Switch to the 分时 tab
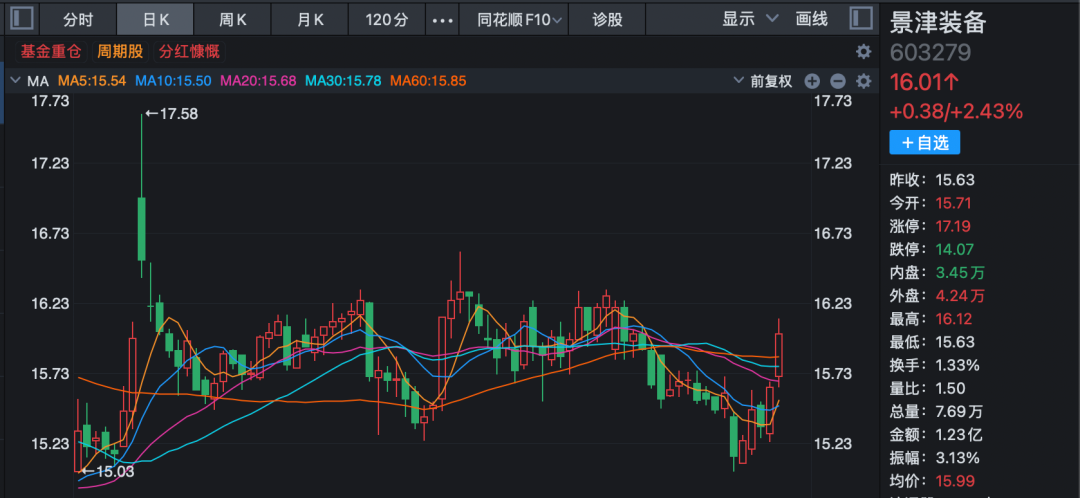The width and height of the screenshot is (1080, 498). (79, 19)
